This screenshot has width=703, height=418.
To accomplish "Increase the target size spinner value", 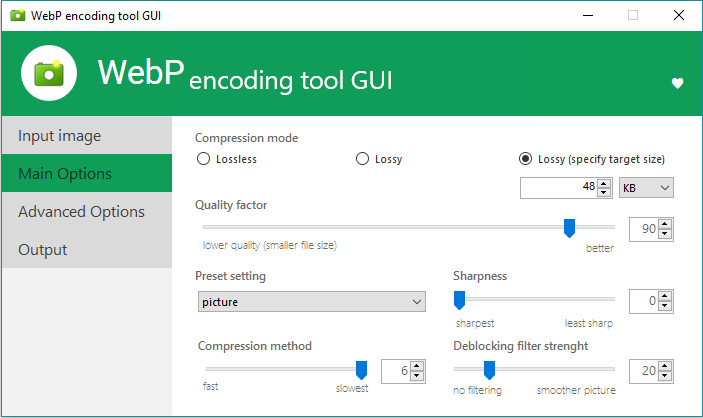I will 603,183.
